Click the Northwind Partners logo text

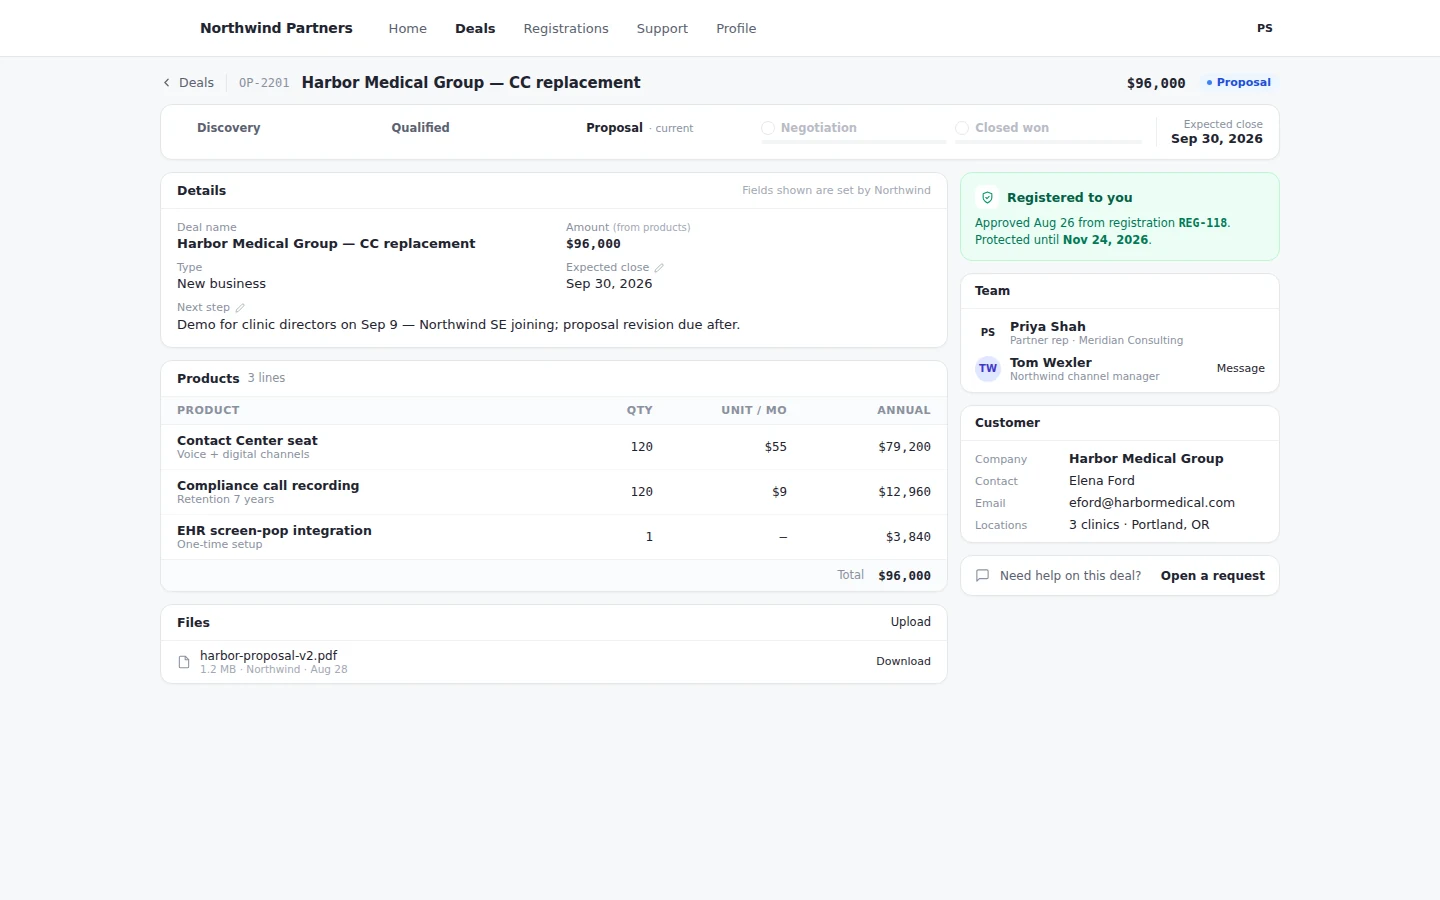tap(276, 28)
